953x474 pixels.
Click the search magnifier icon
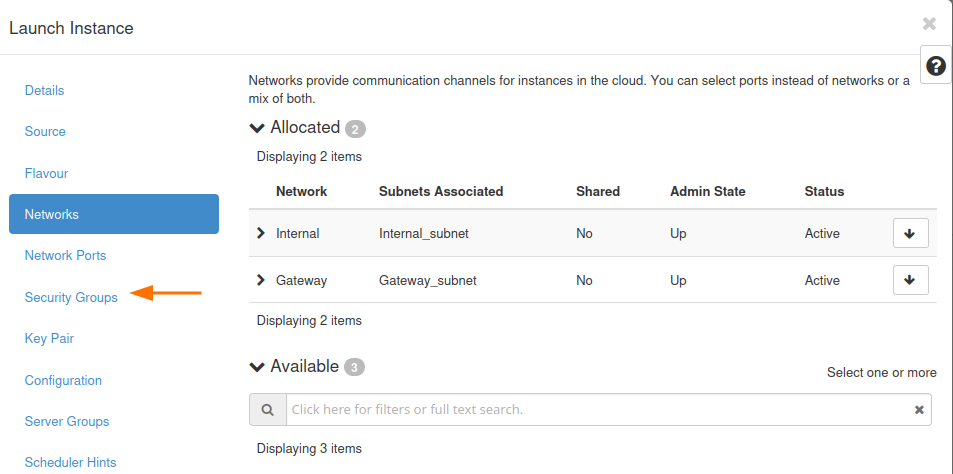click(267, 409)
